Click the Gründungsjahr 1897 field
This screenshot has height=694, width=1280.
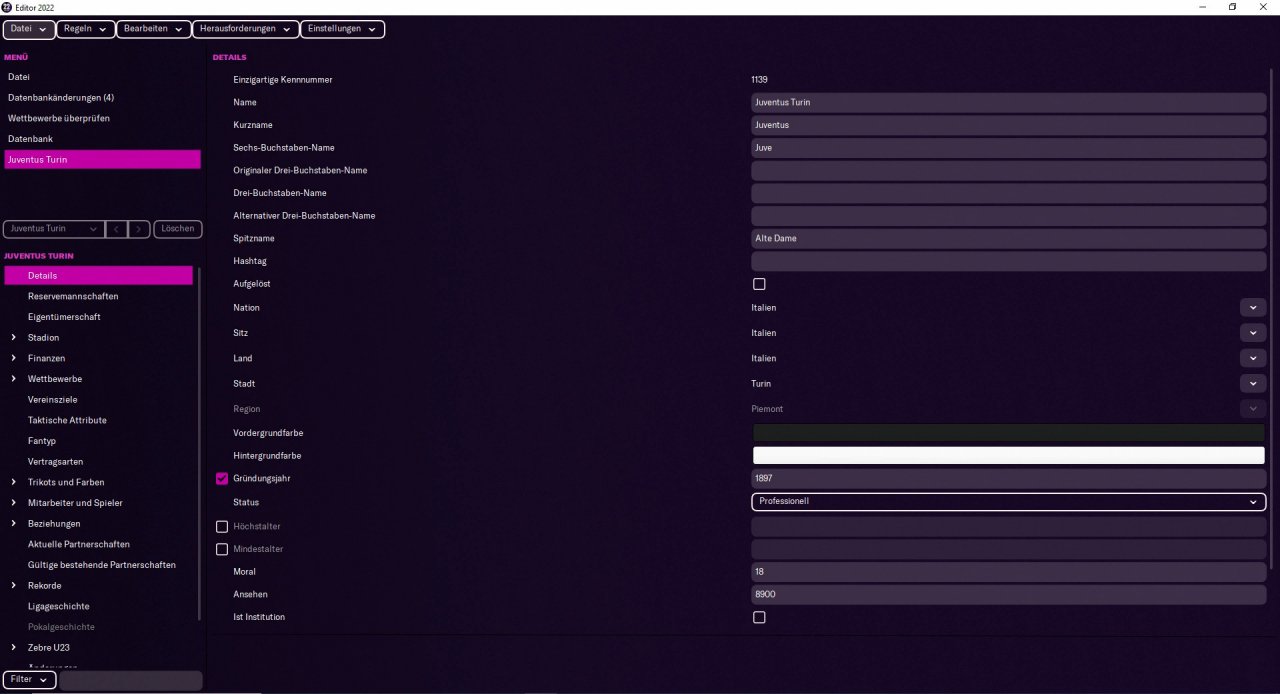1008,479
